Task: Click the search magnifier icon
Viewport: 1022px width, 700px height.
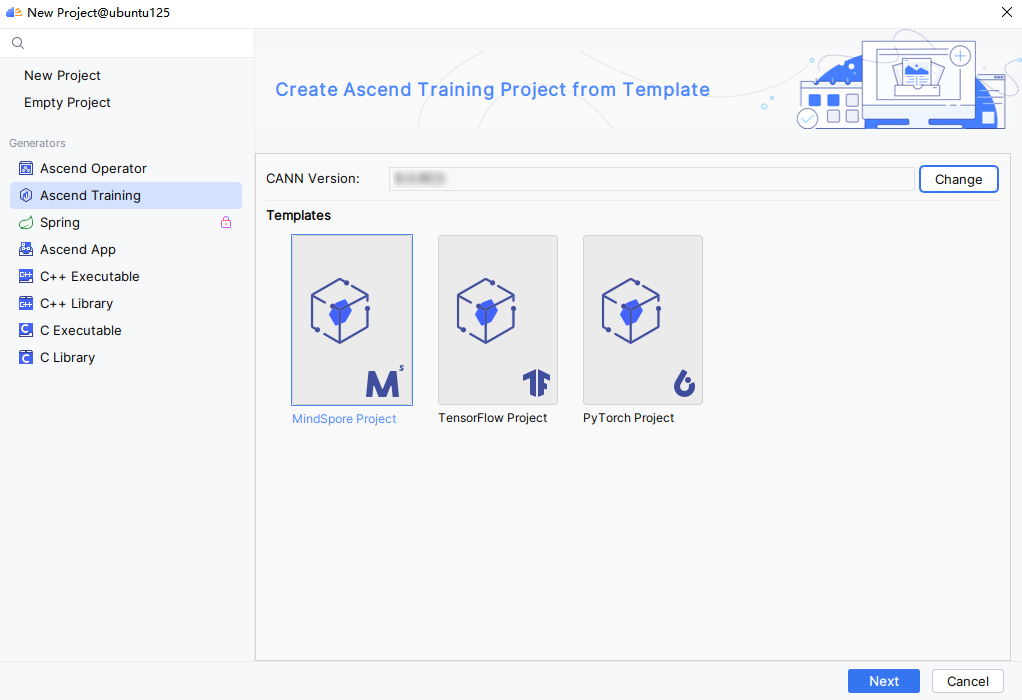Action: coord(18,43)
